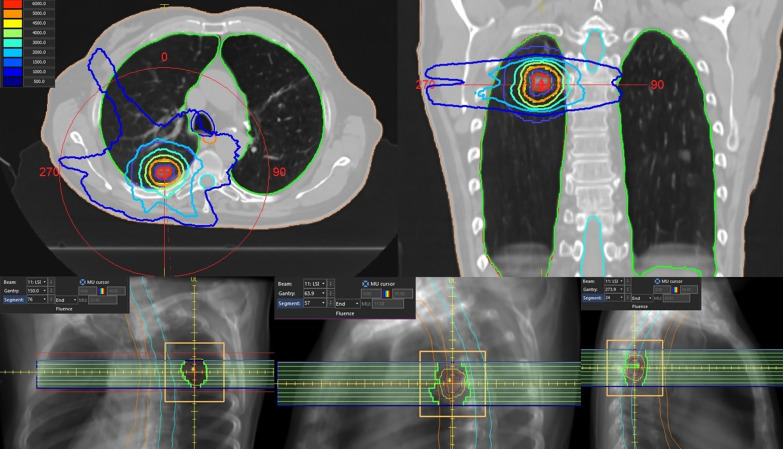
Task: Click the MU value field in middle panel
Action: (387, 303)
